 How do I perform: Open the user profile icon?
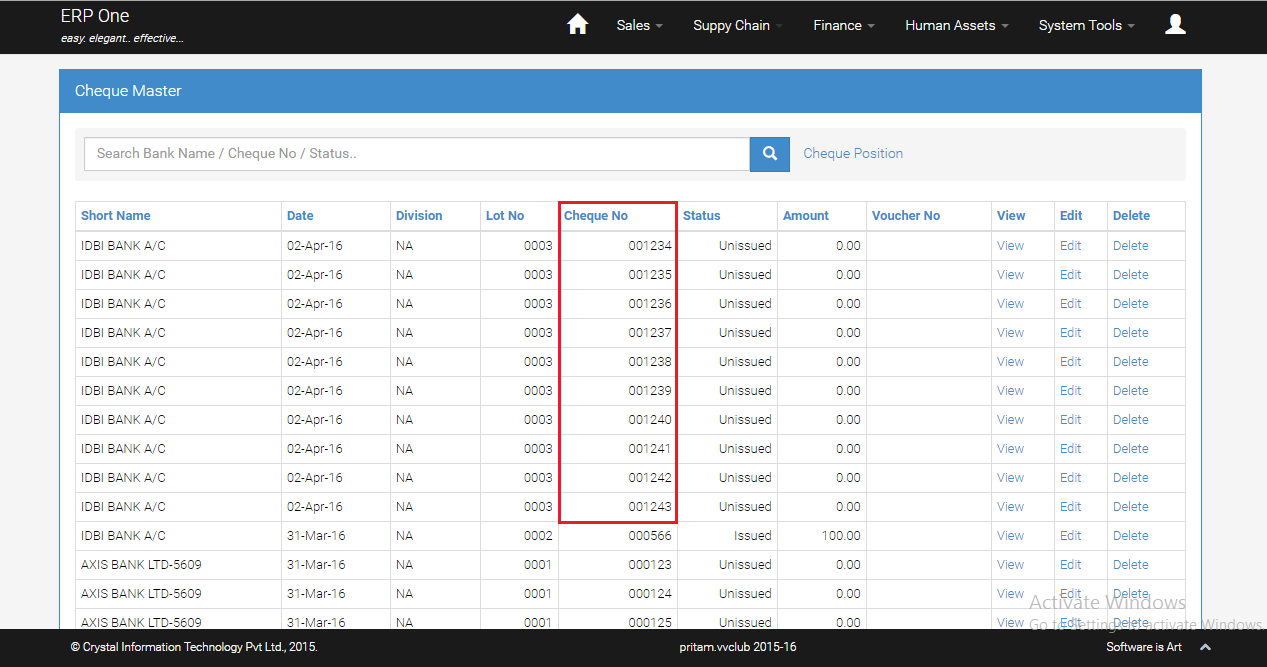click(1175, 25)
